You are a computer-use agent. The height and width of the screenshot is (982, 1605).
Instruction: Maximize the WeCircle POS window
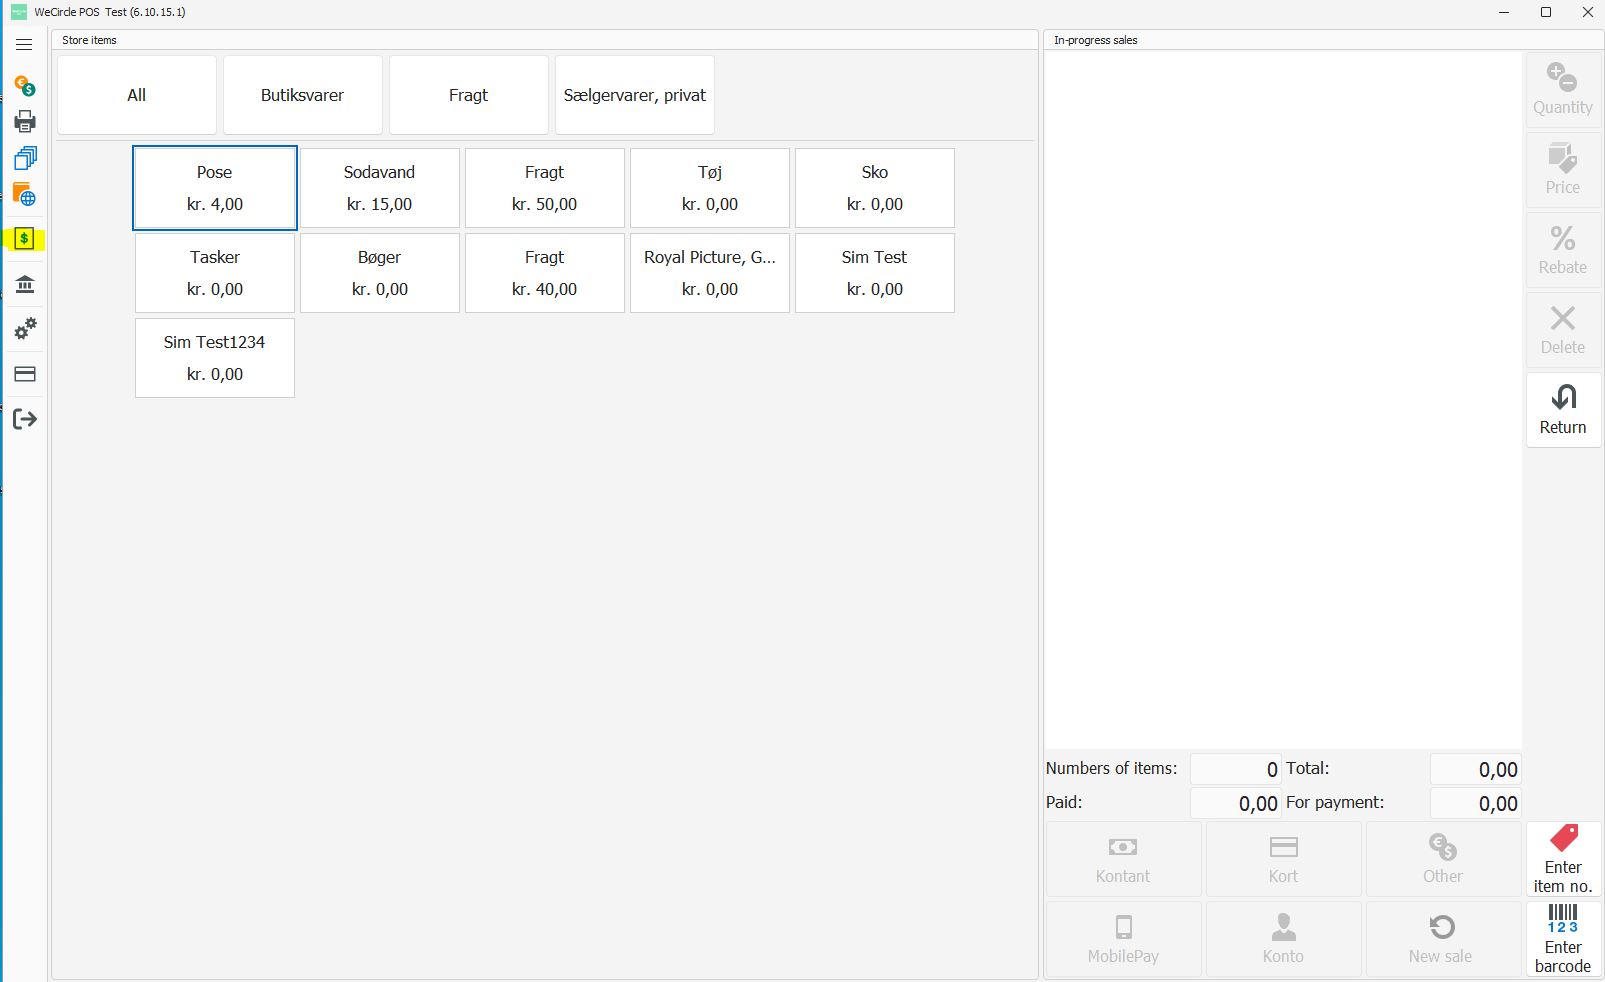point(1546,12)
